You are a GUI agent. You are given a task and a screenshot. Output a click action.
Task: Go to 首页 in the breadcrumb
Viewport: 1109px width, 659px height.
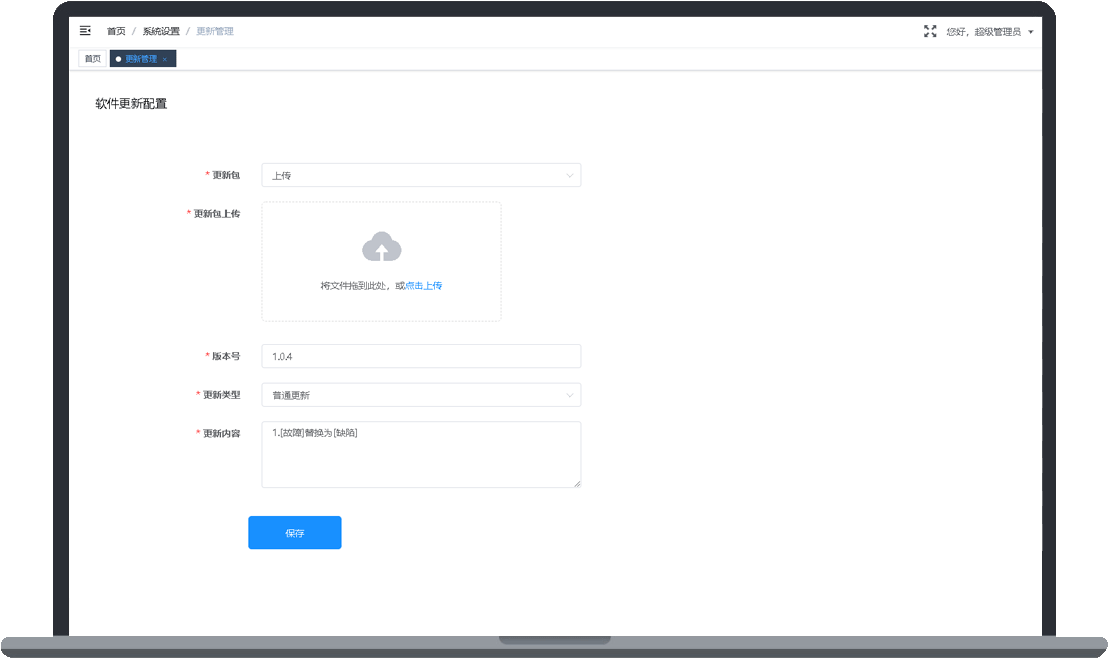point(116,31)
